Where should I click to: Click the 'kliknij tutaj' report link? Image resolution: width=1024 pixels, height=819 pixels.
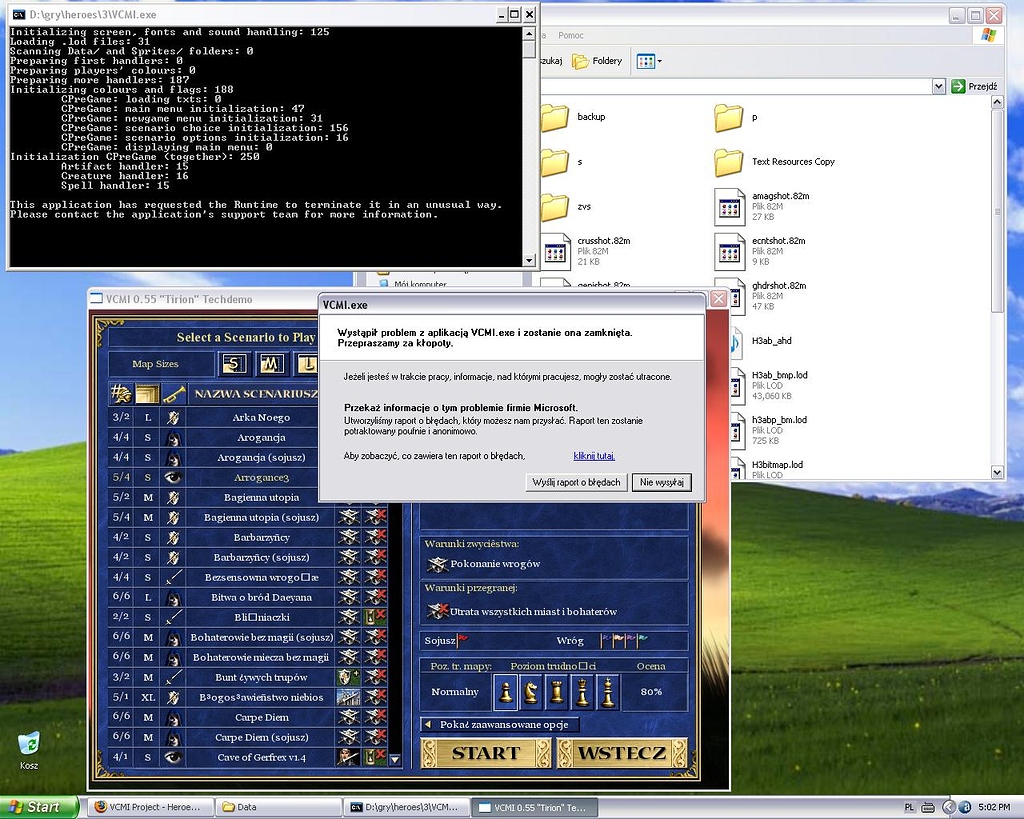[x=594, y=456]
